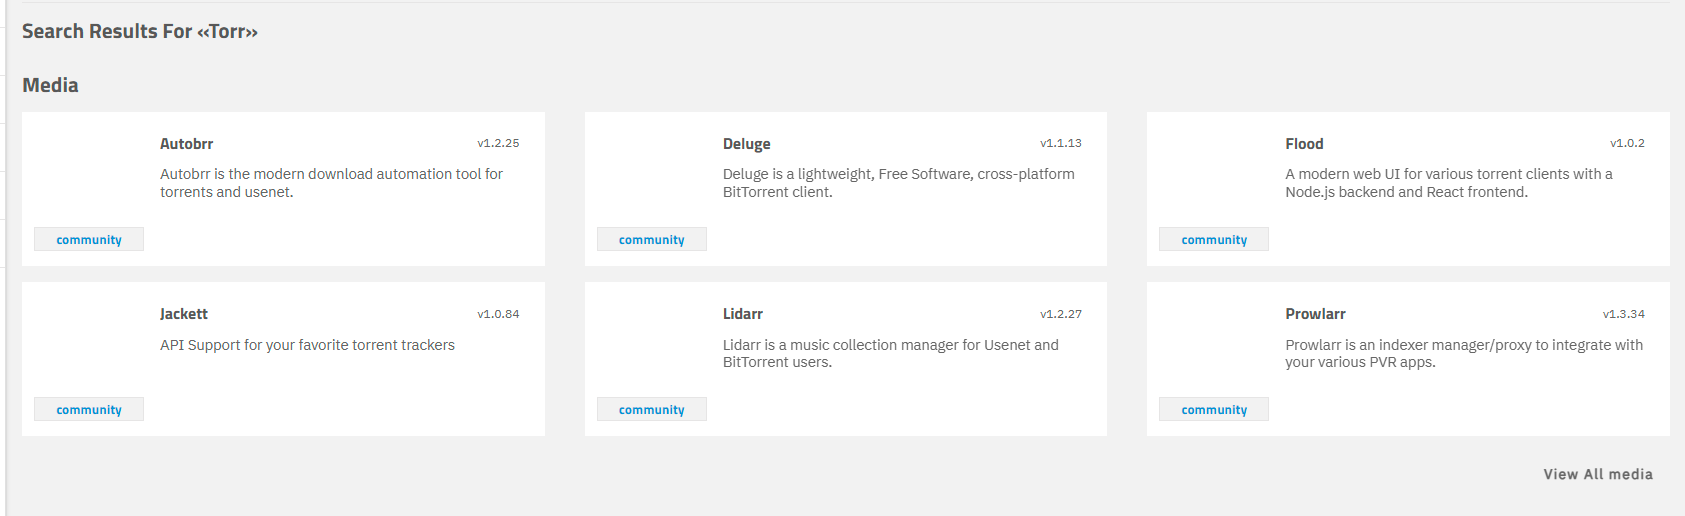Viewport: 1685px width, 516px height.
Task: Follow the View All media link
Action: 1598,474
